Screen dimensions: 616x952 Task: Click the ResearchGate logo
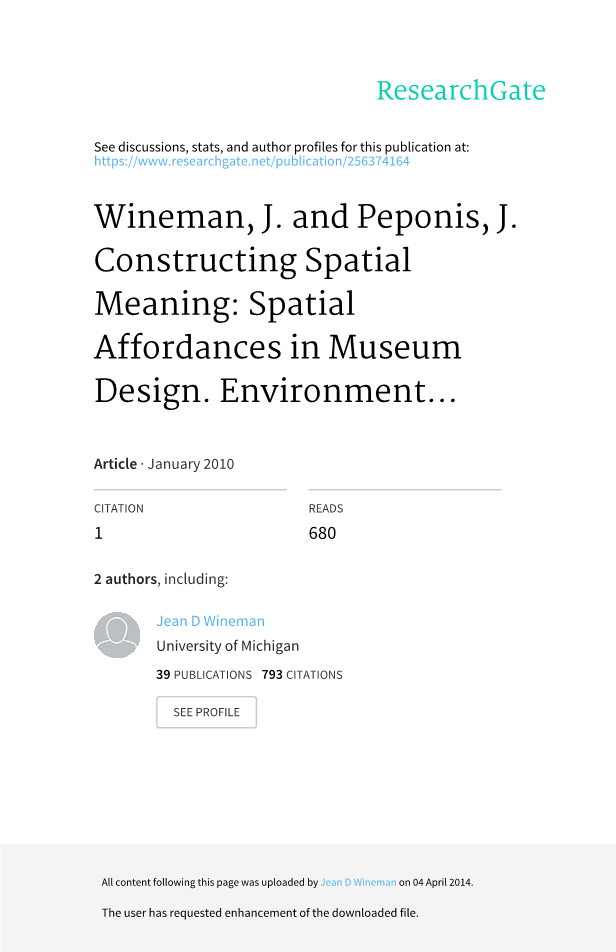pos(460,91)
